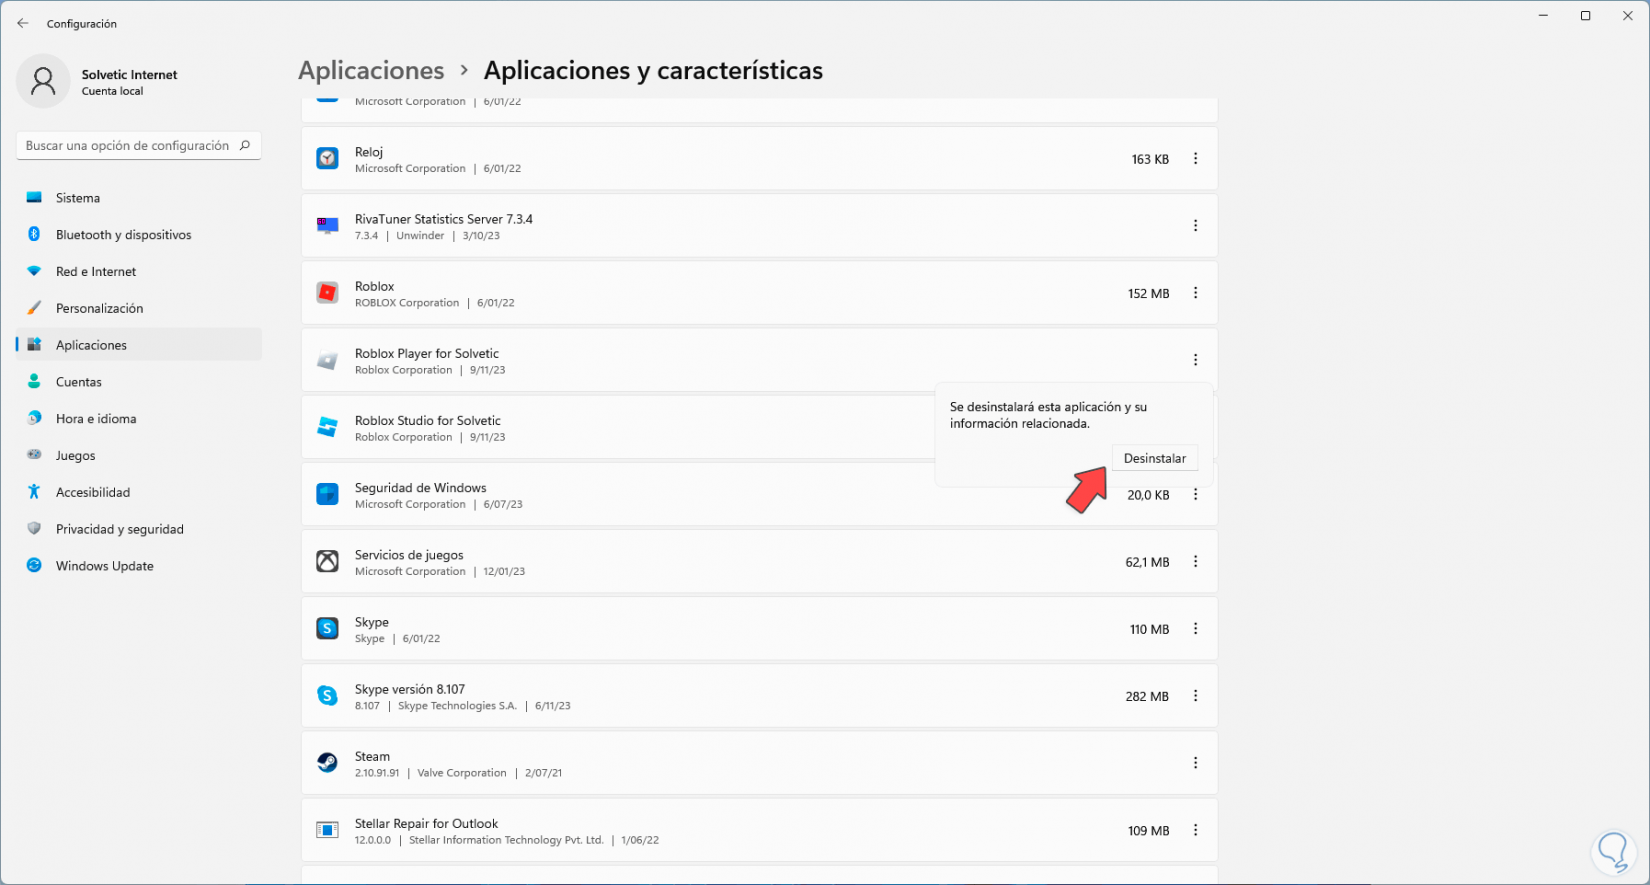Viewport: 1650px width, 885px height.
Task: Navigate to Aplicaciones breadcrumb link
Action: pyautogui.click(x=371, y=71)
